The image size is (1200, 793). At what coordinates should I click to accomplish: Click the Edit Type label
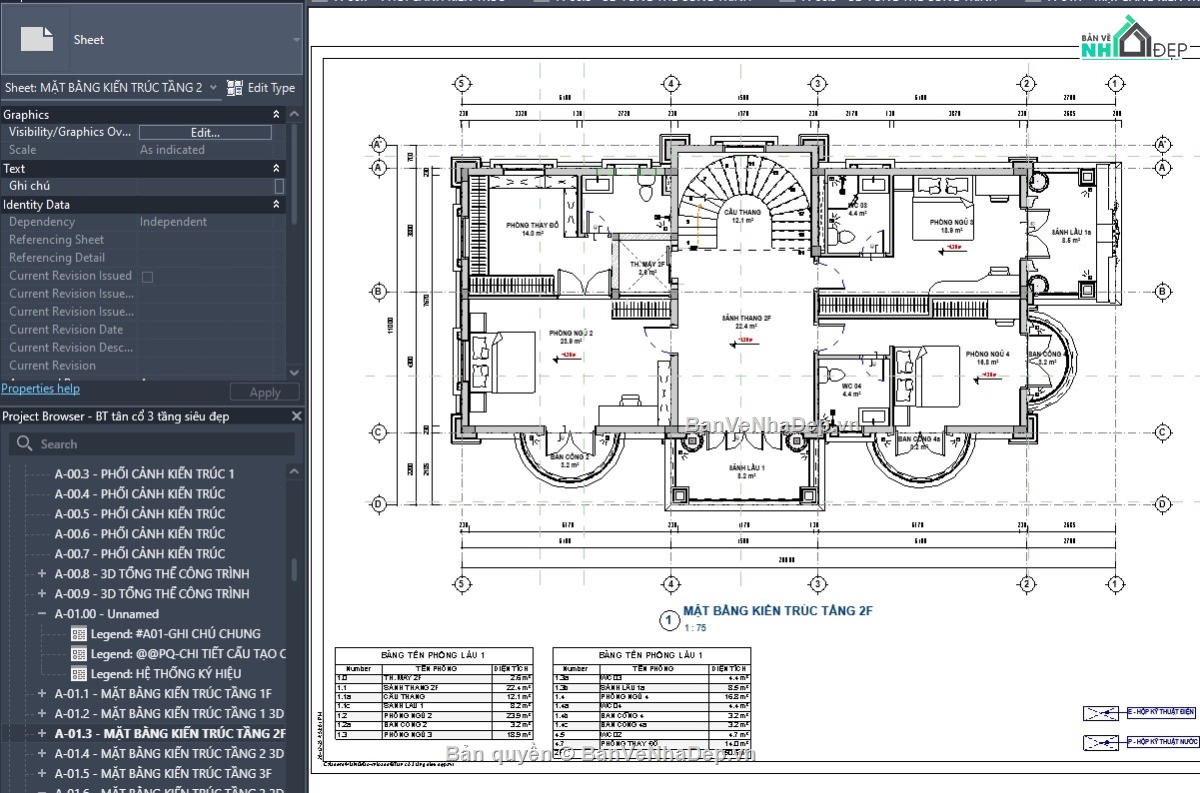(x=271, y=88)
